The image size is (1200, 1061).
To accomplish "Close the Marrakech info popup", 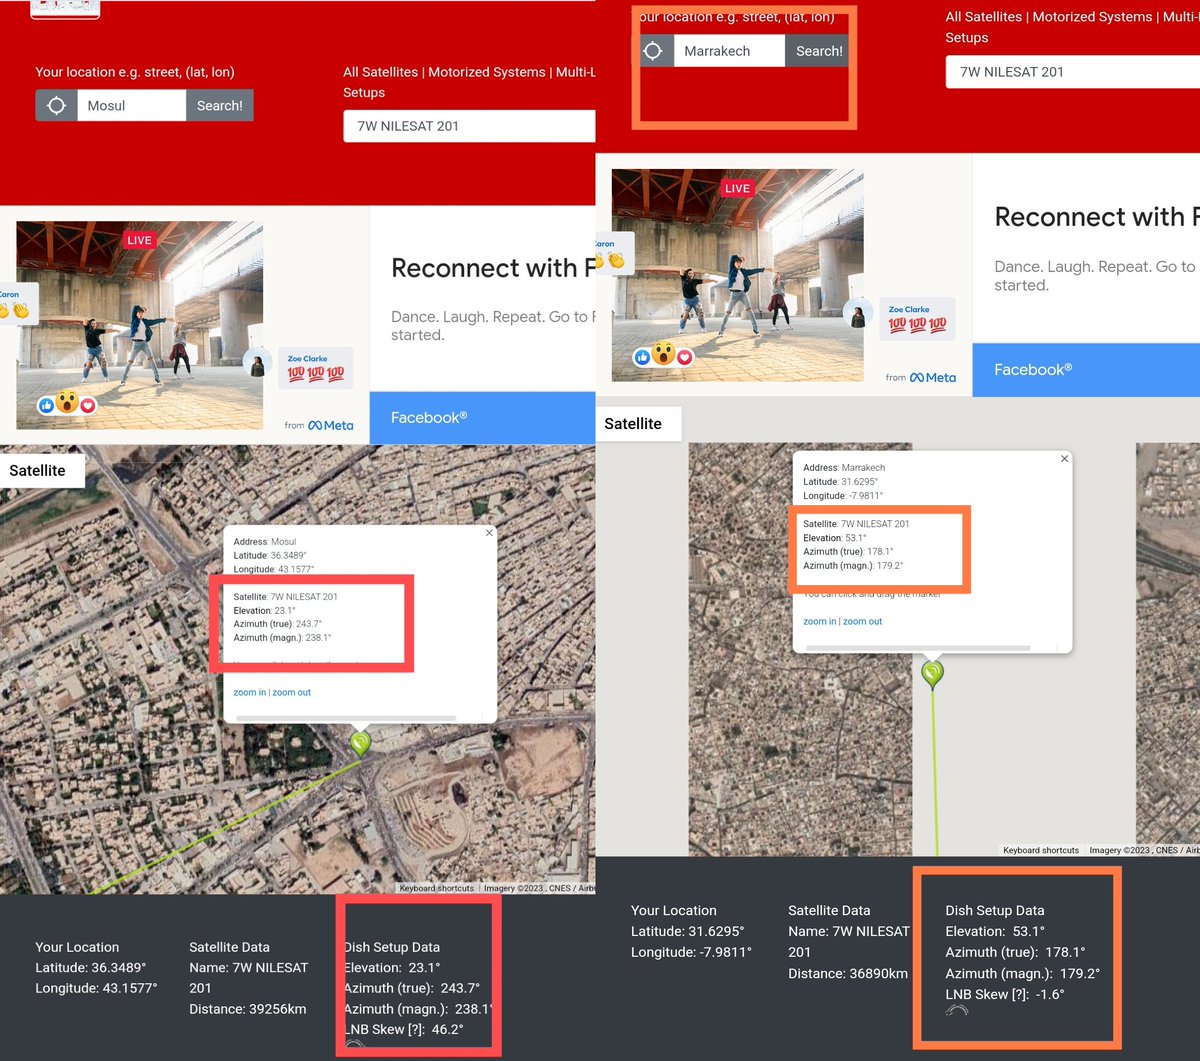I will [1064, 458].
